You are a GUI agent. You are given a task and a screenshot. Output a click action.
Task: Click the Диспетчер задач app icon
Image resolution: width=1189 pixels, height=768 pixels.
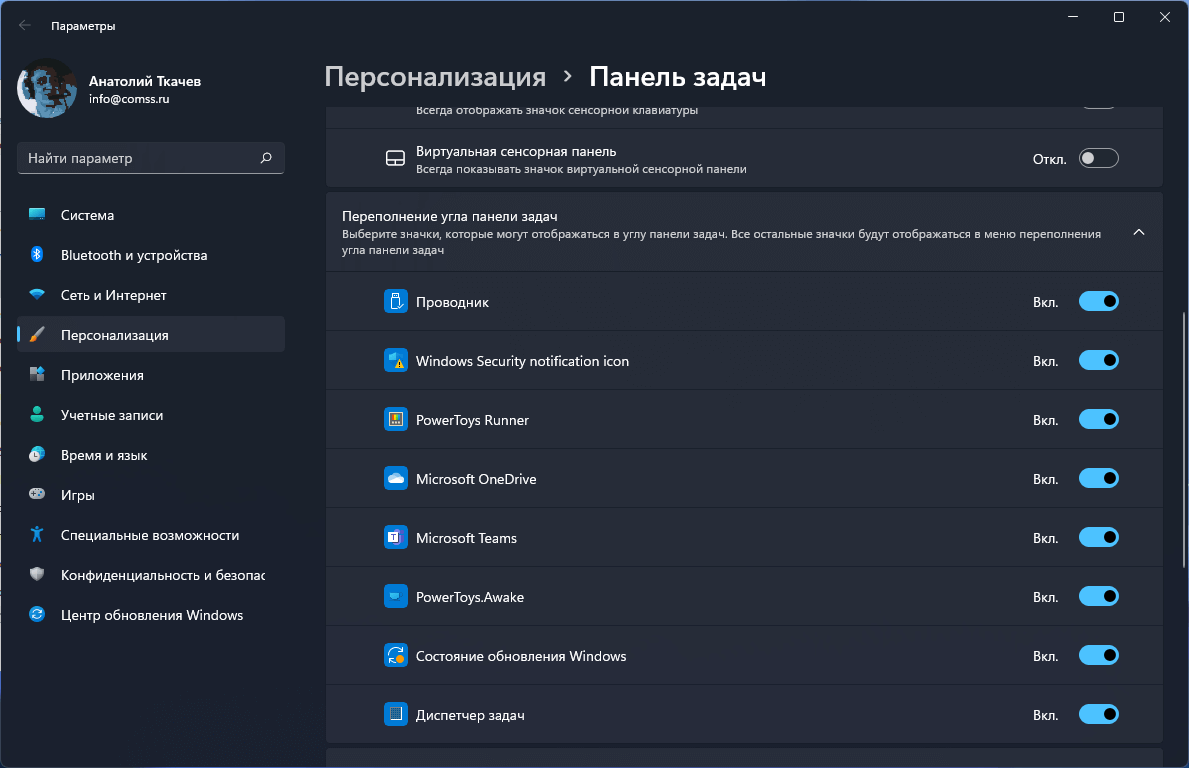point(396,714)
